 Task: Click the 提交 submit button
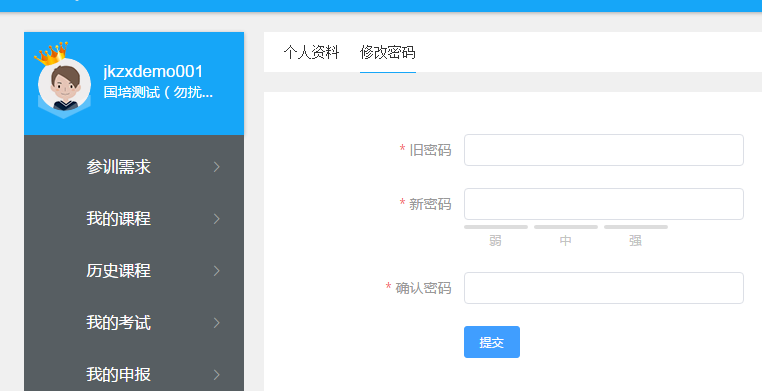click(492, 342)
